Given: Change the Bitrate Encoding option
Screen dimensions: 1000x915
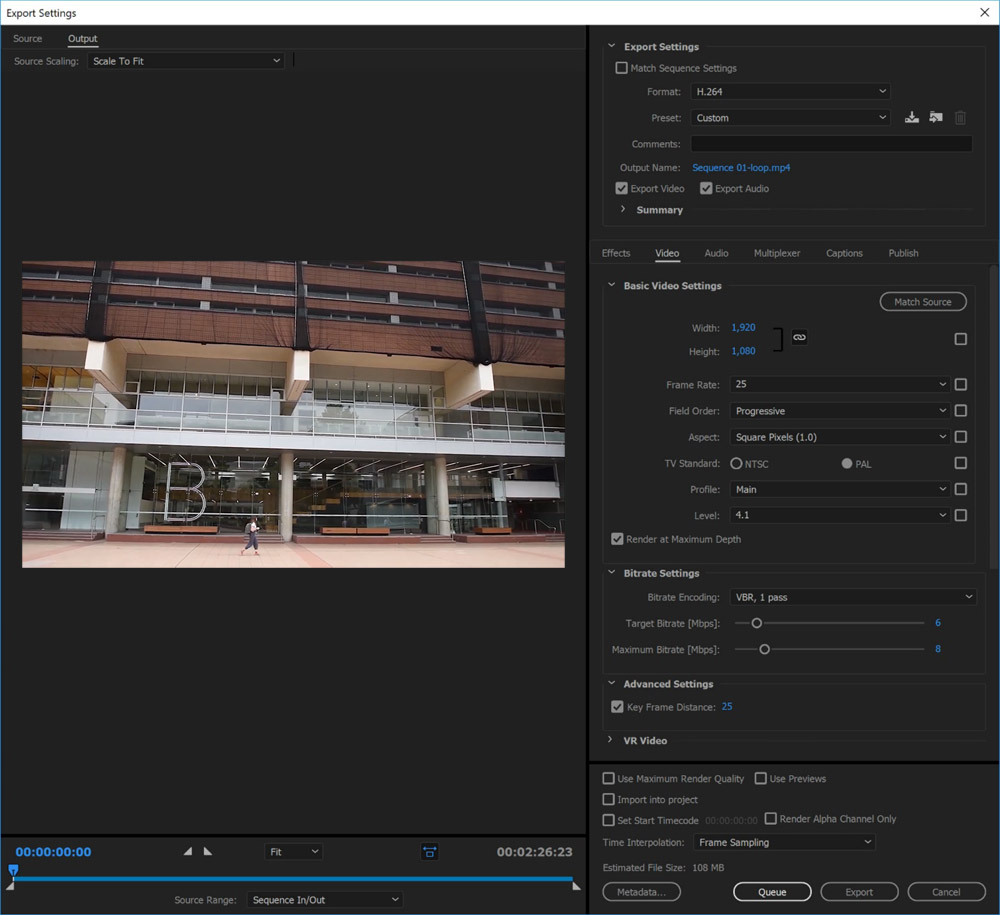Looking at the screenshot, I should tap(853, 596).
